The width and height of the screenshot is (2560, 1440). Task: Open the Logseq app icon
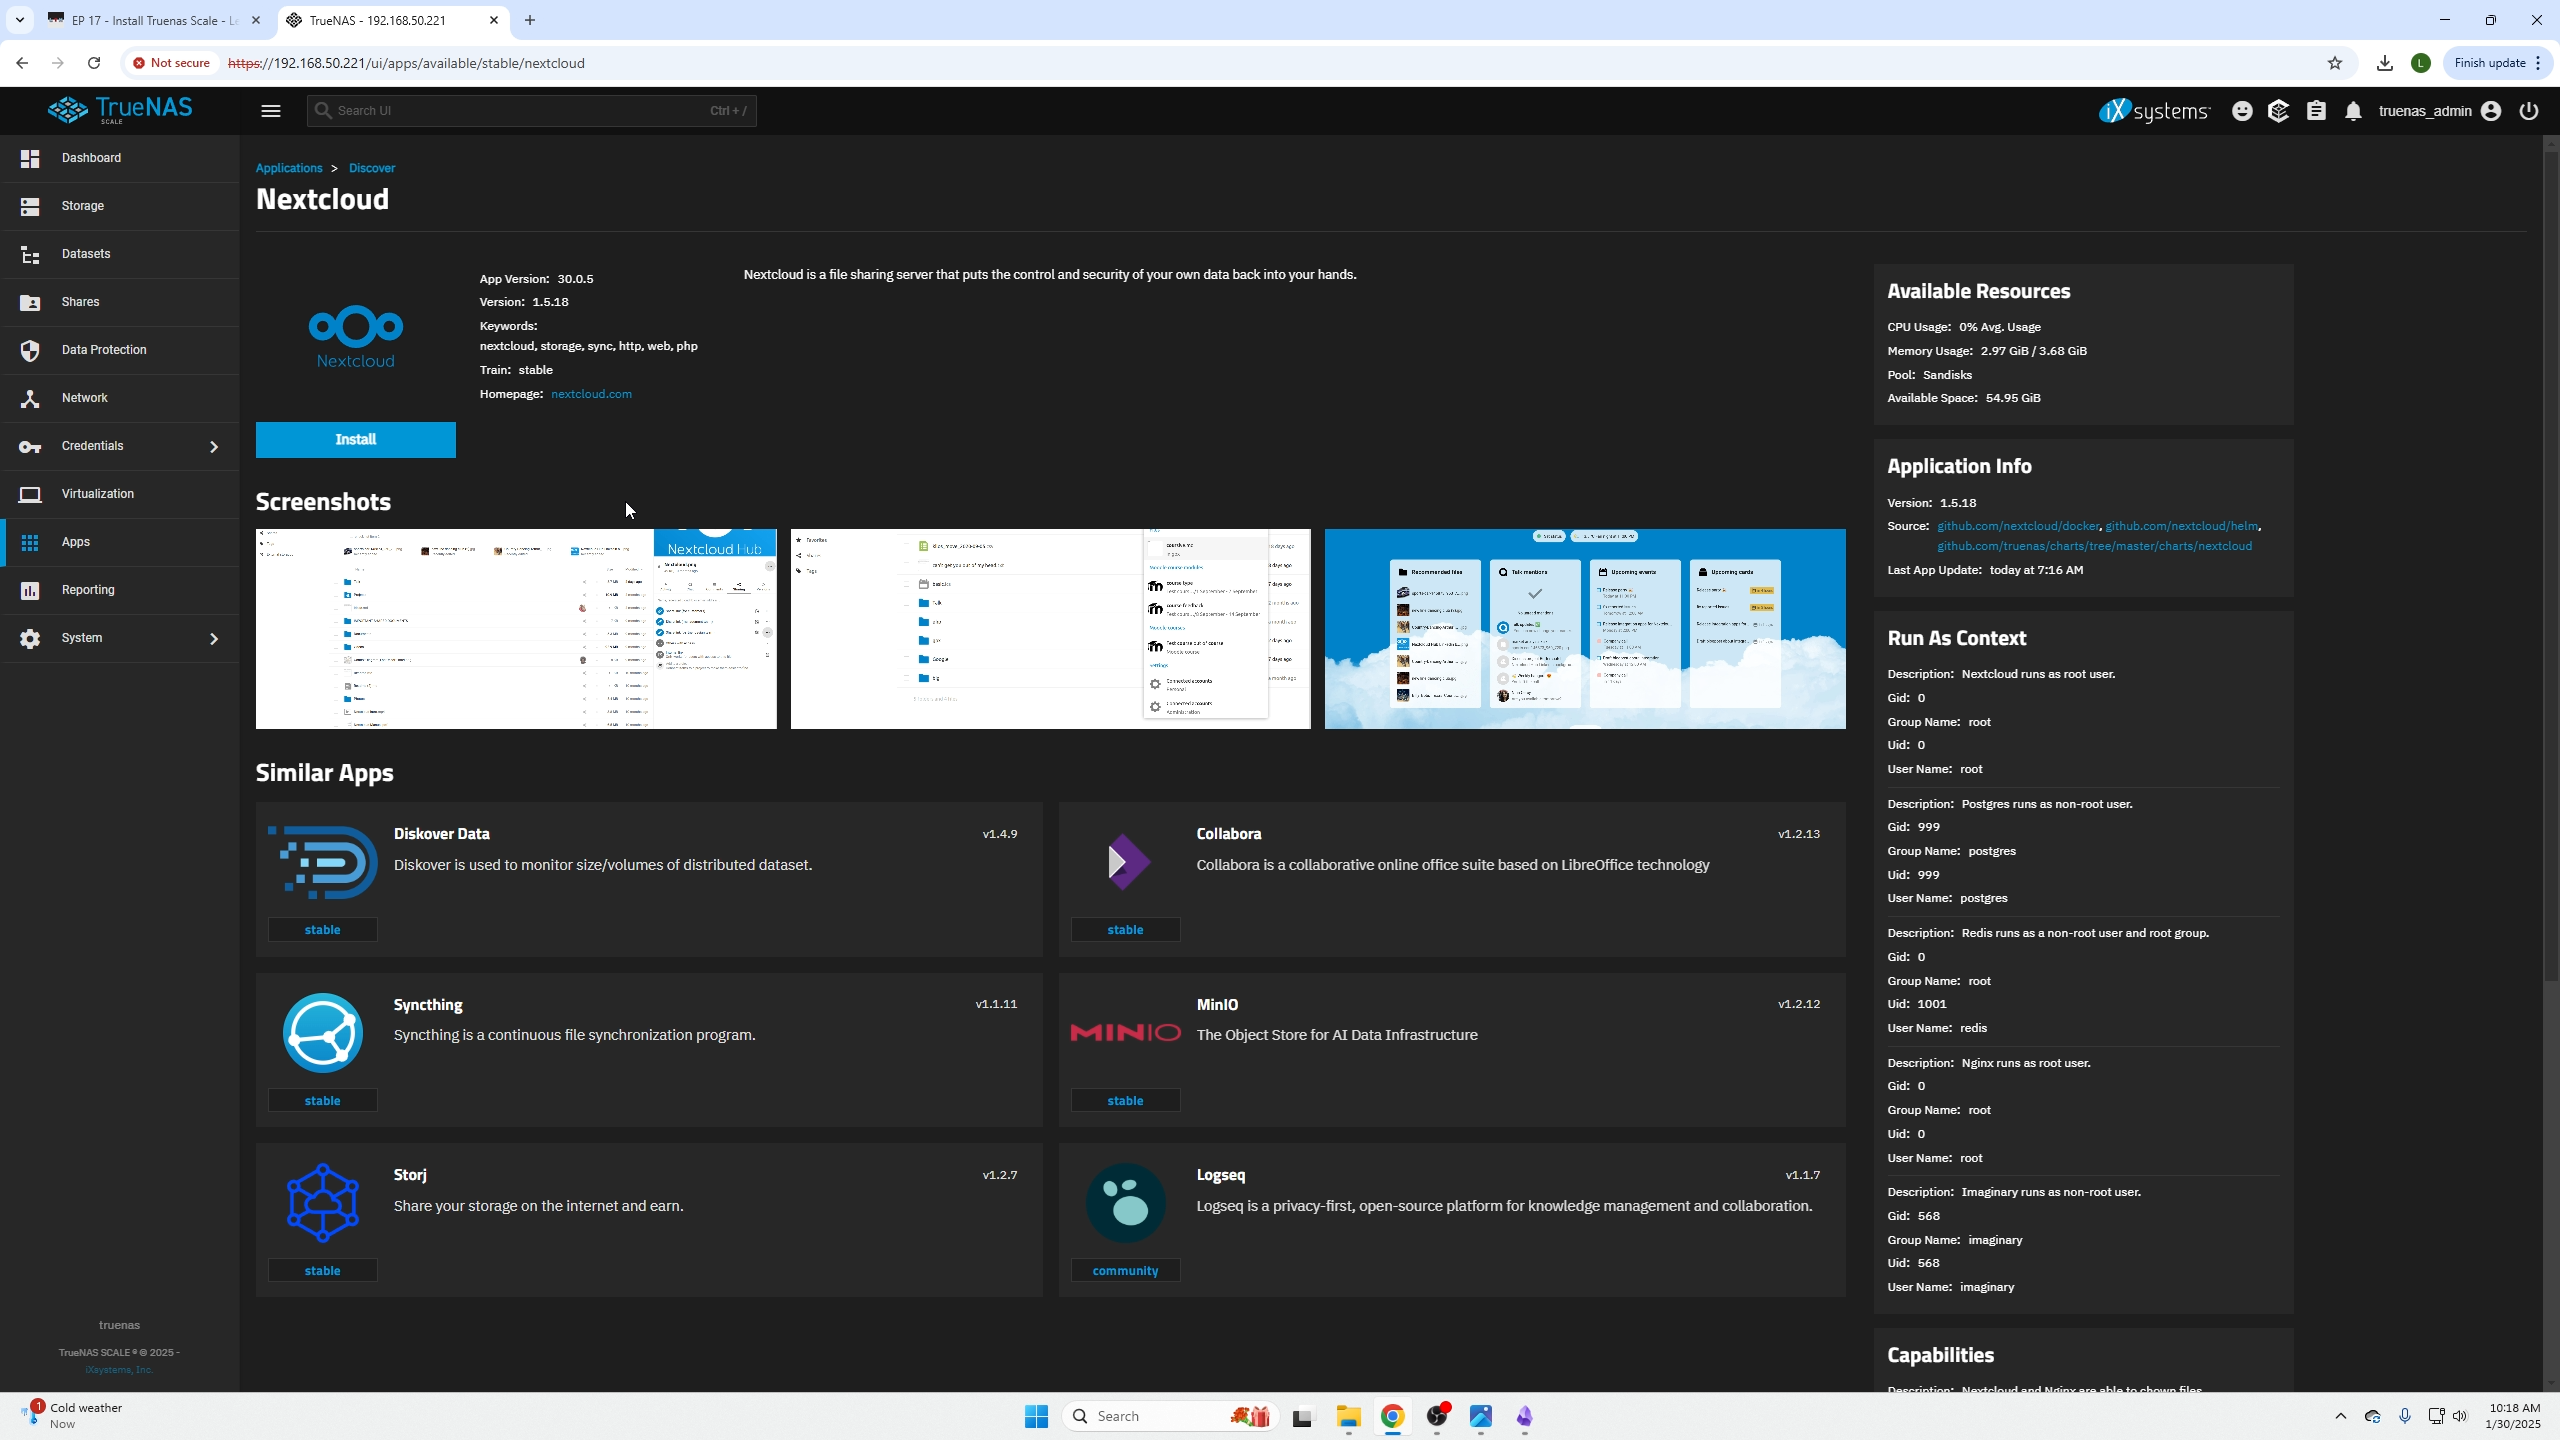(1125, 1203)
